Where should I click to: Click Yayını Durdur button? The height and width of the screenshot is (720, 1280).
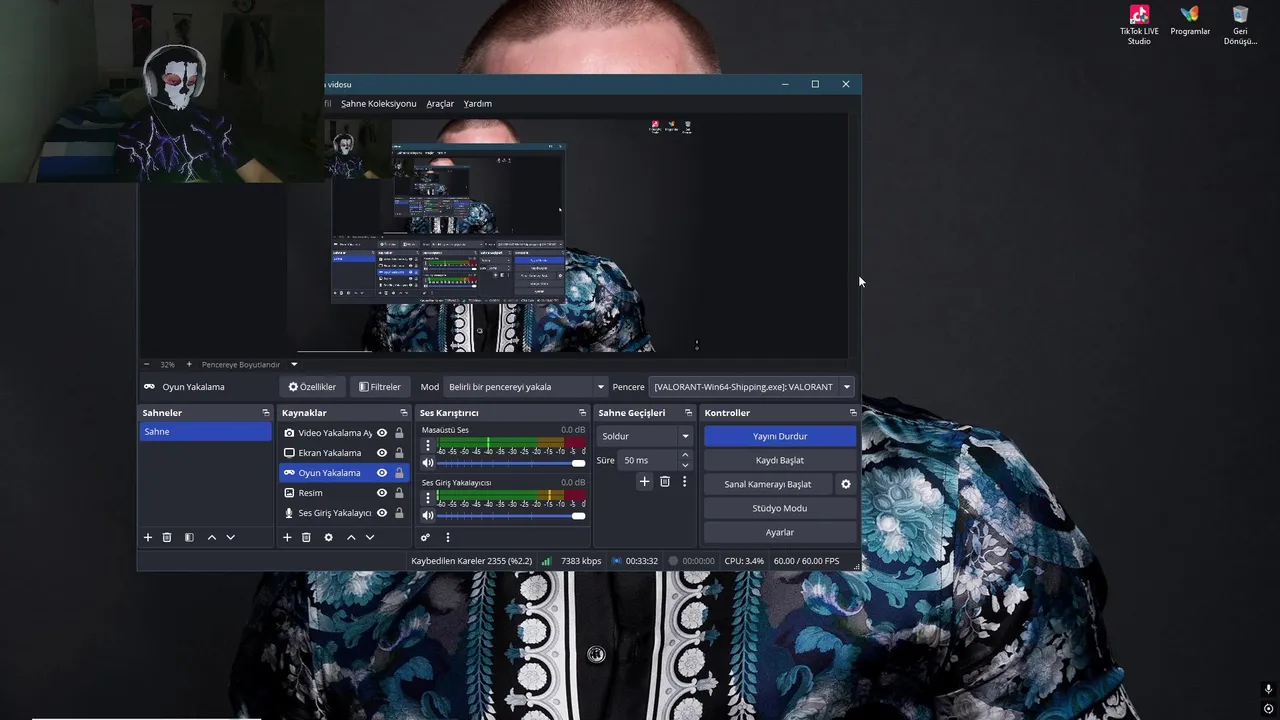[780, 436]
